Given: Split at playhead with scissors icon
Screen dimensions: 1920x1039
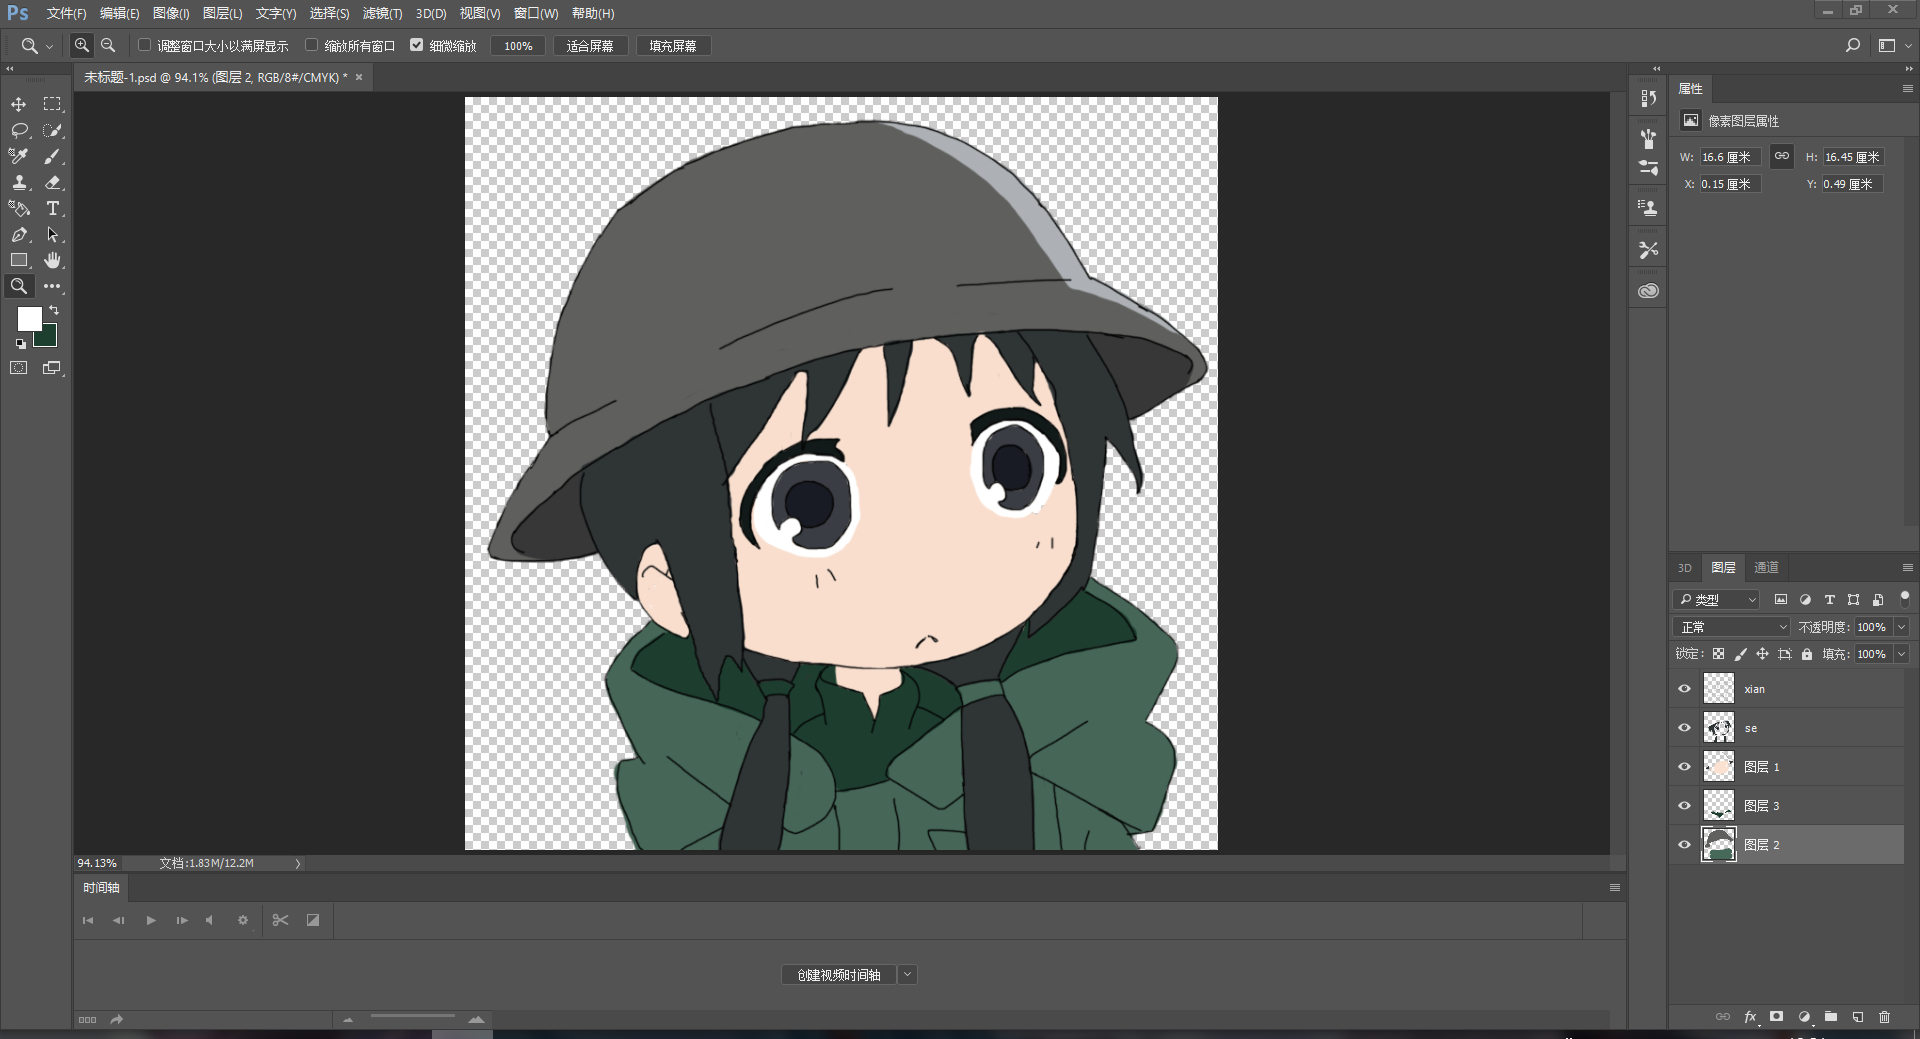Looking at the screenshot, I should click(x=280, y=920).
